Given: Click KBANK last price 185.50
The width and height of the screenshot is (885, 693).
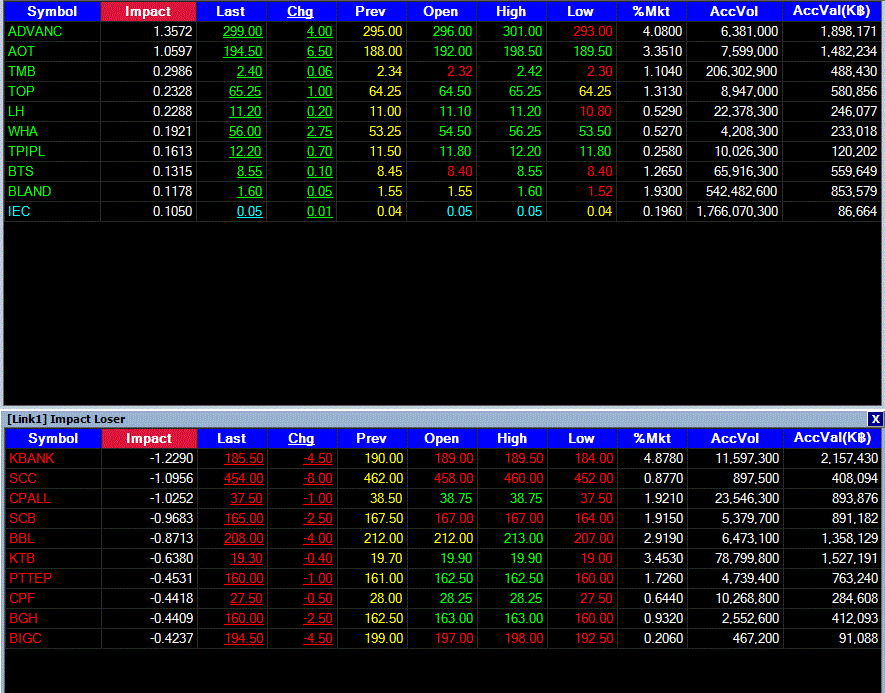Looking at the screenshot, I should pos(244,458).
